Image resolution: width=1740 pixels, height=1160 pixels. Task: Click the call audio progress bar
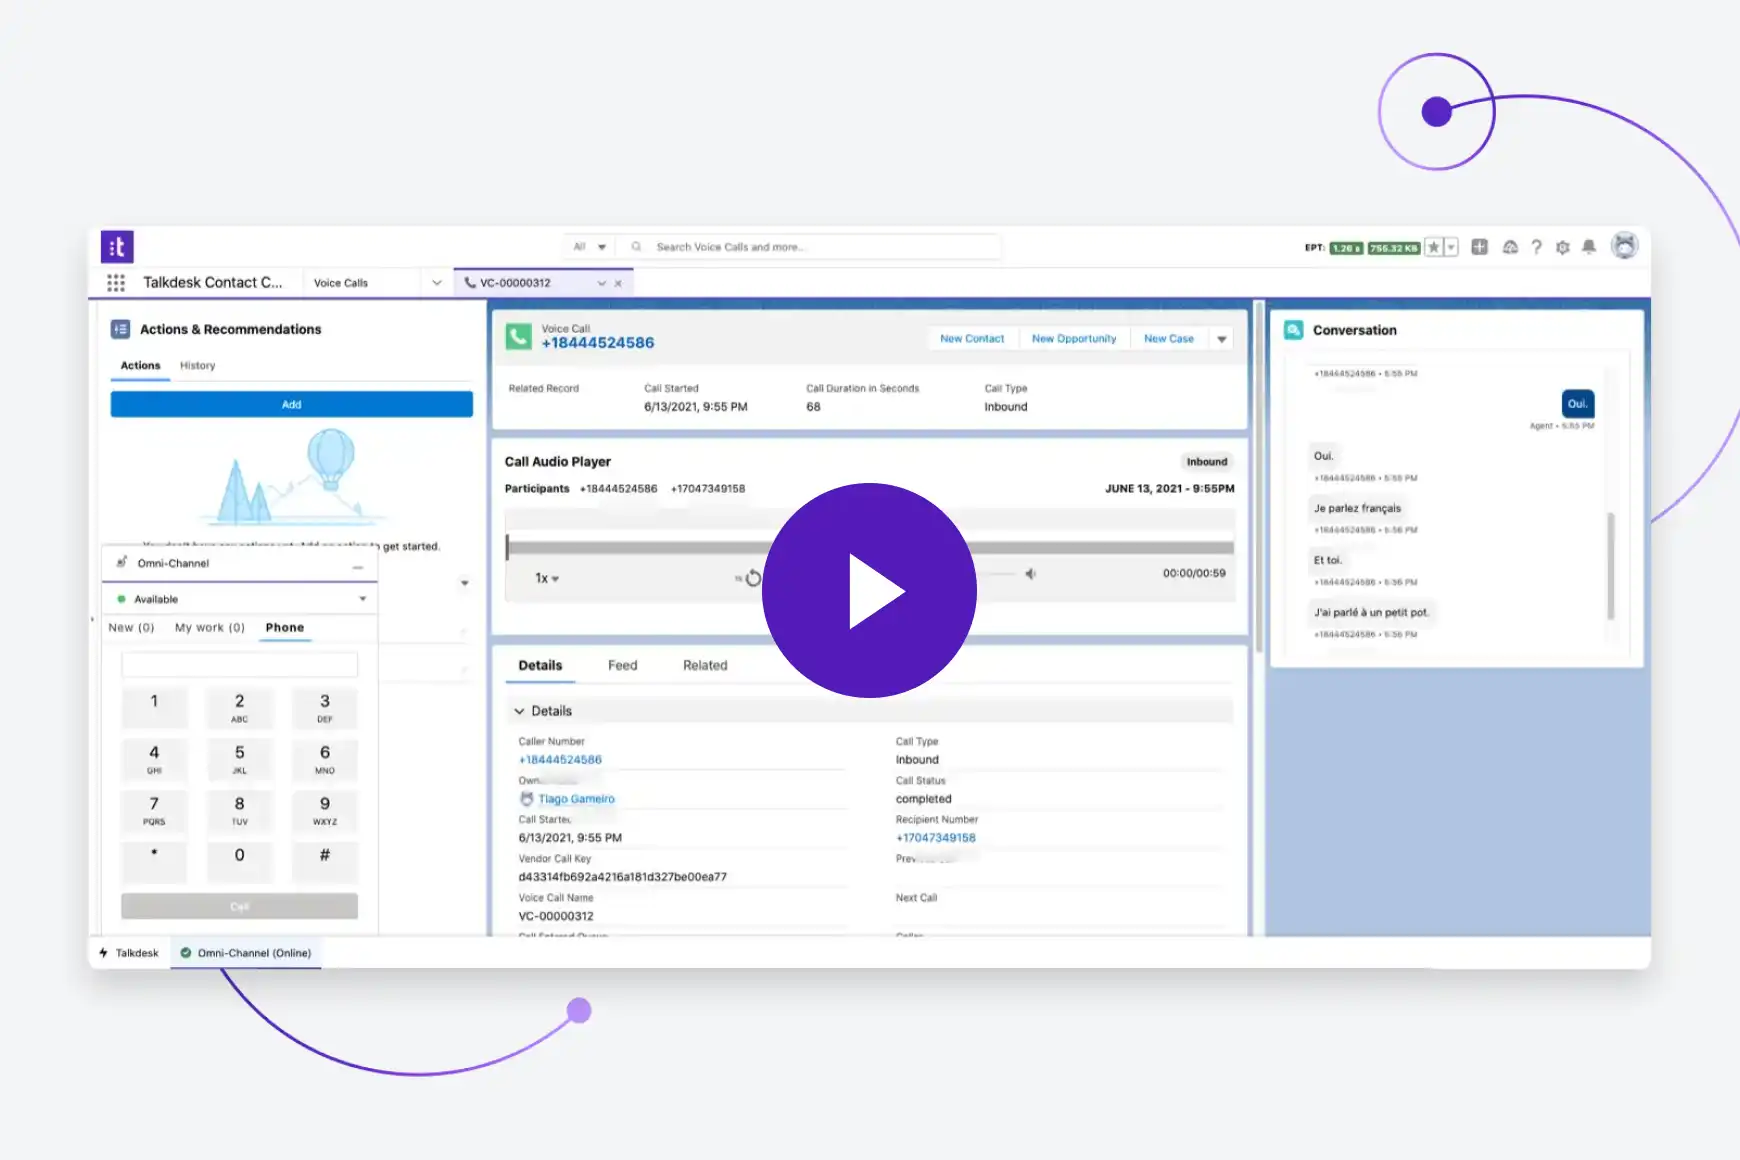click(x=640, y=547)
